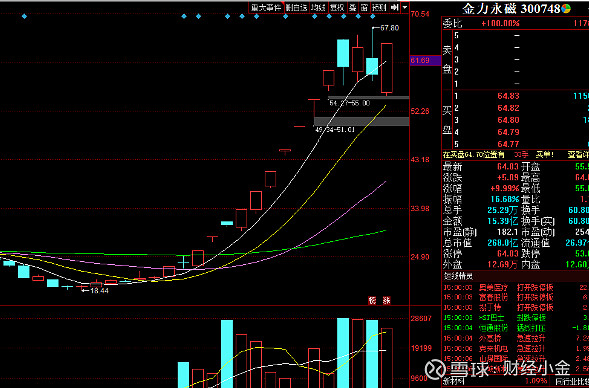The width and height of the screenshot is (589, 388).
Task: Click the 43.18 price axis label
Action: (x=420, y=160)
